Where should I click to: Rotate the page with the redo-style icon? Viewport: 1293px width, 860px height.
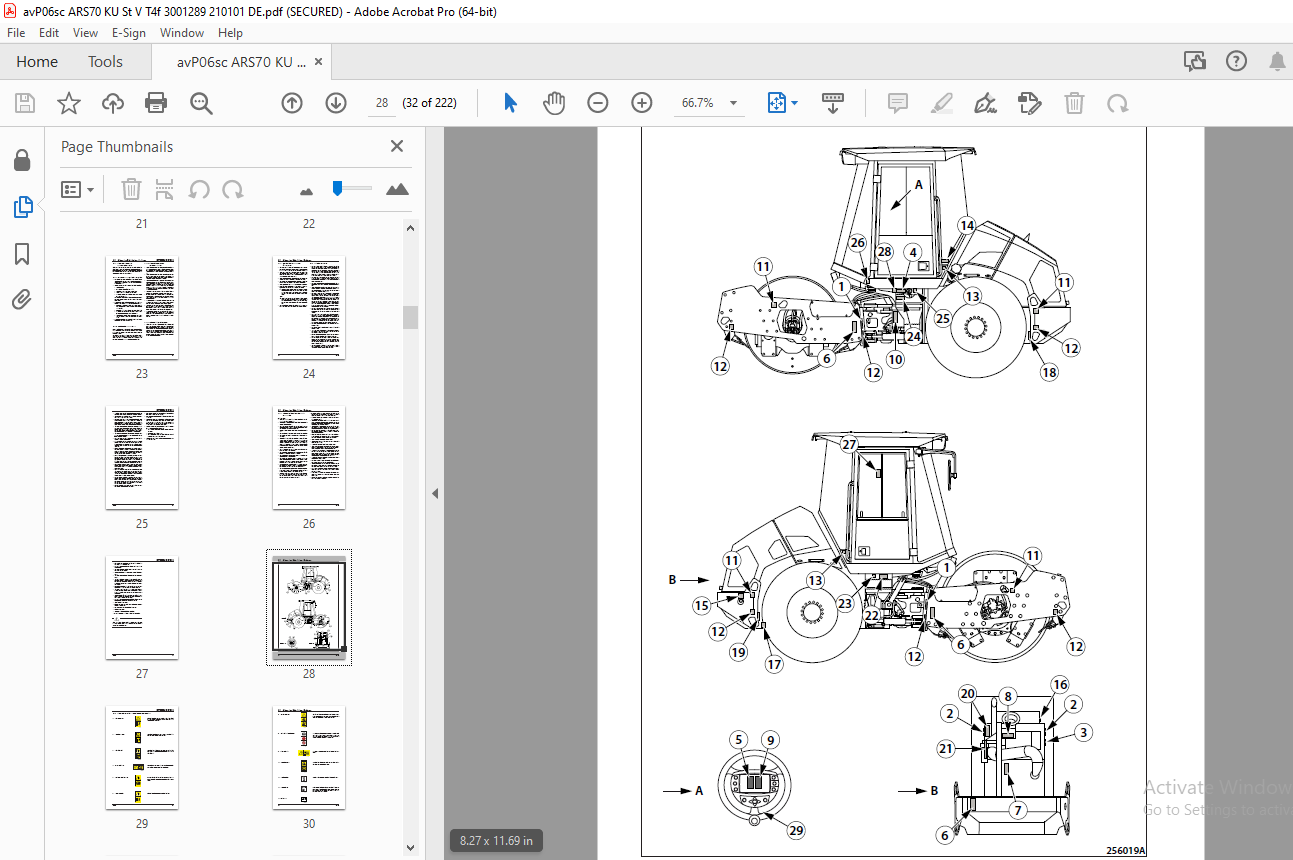pyautogui.click(x=1117, y=103)
